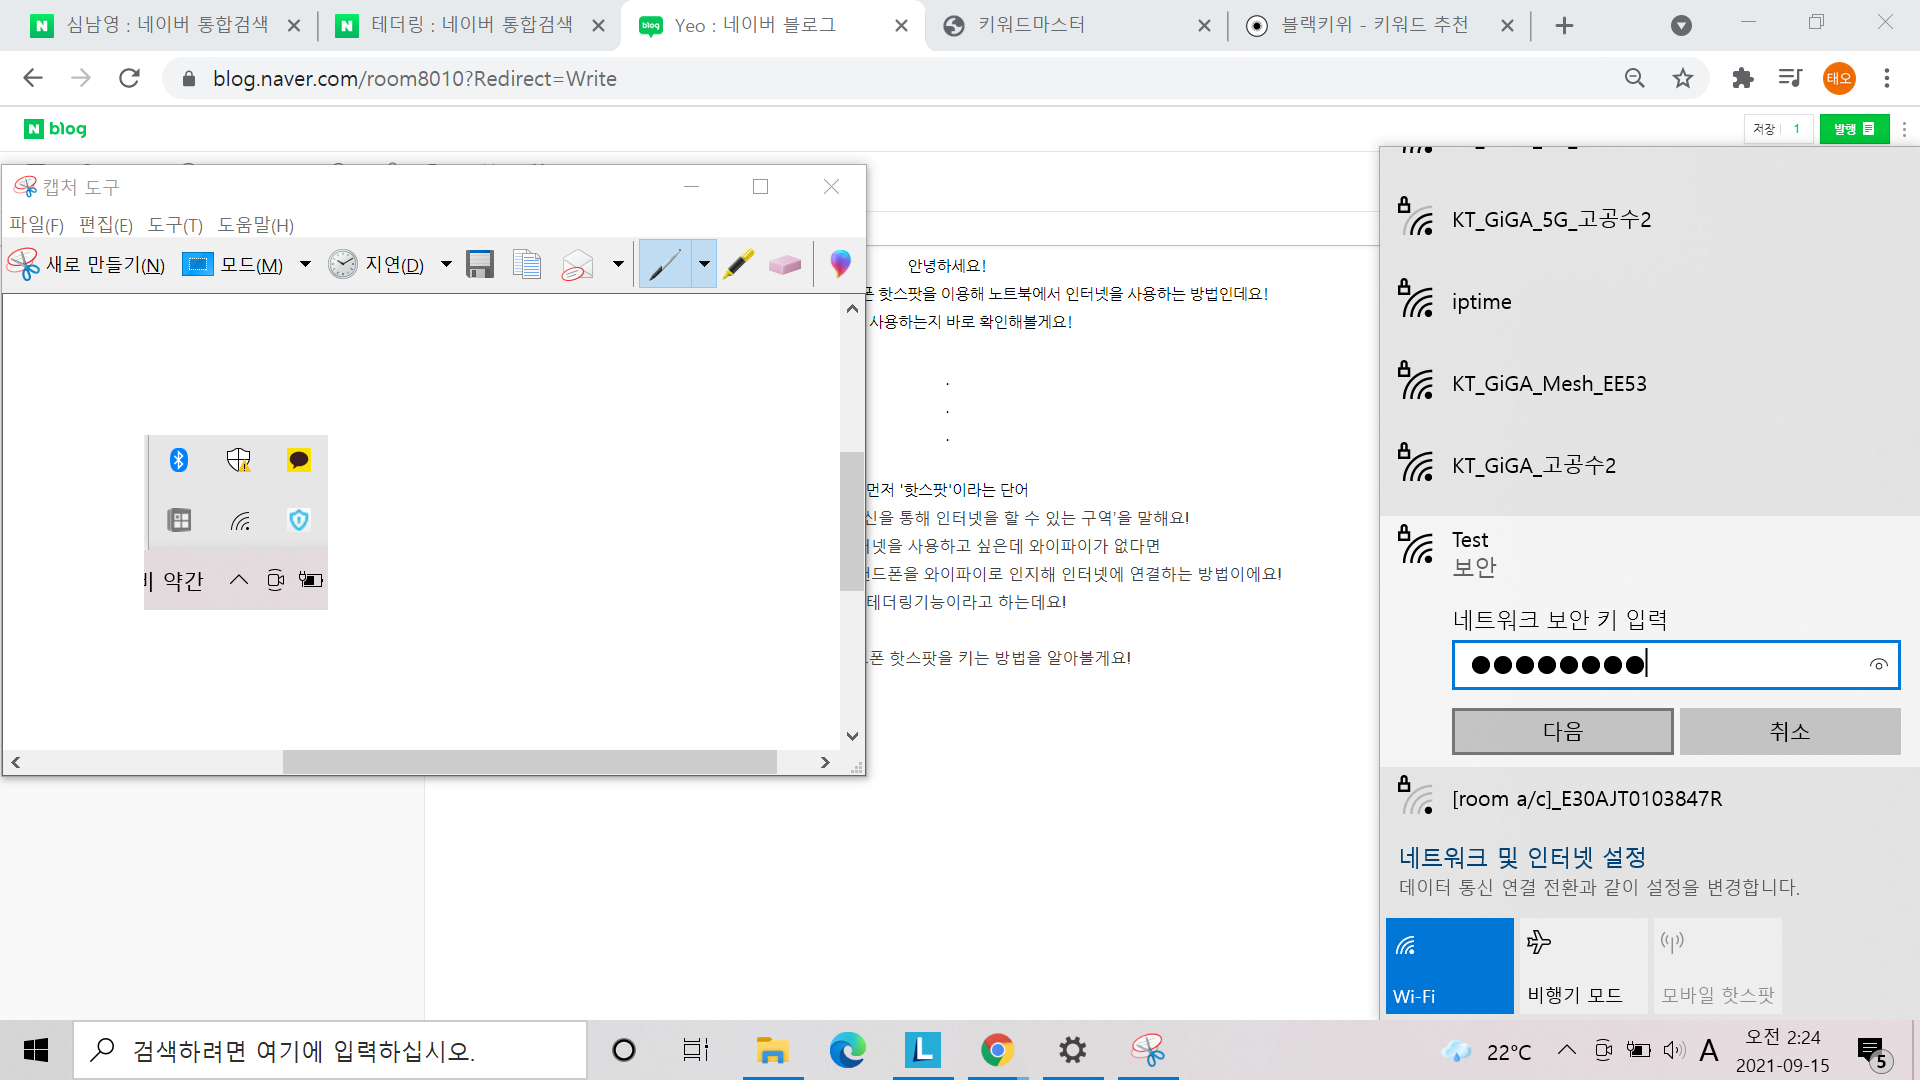The image size is (1920, 1080).
Task: Expand the snip mode (모드) dropdown arrow
Action: click(306, 265)
